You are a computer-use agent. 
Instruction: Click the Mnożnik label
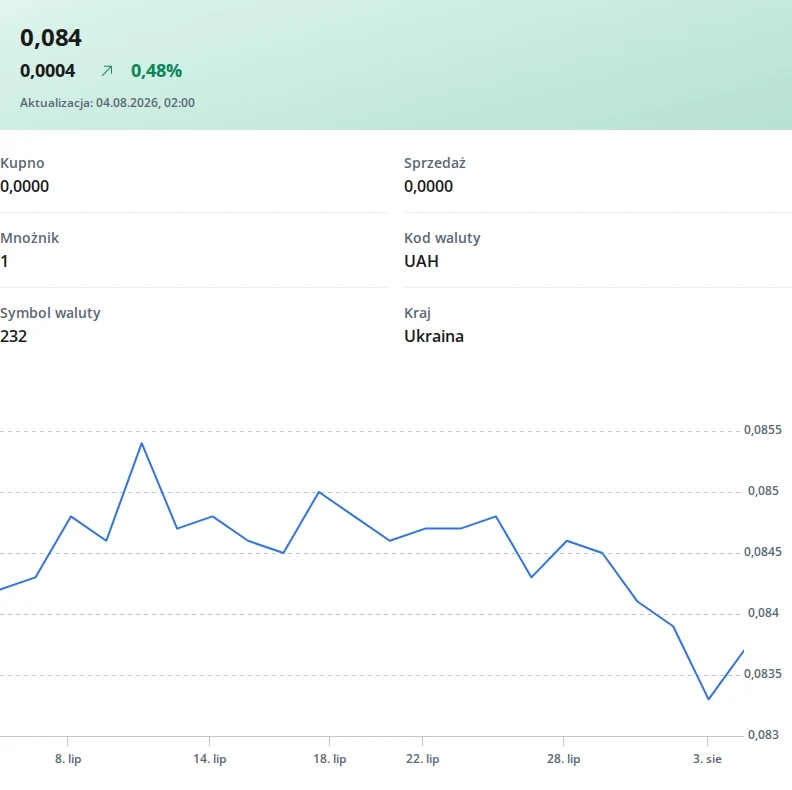29,238
